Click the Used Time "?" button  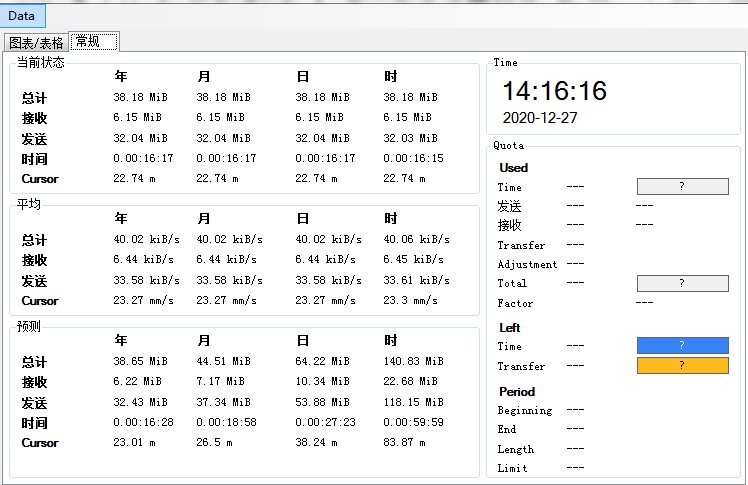click(682, 187)
